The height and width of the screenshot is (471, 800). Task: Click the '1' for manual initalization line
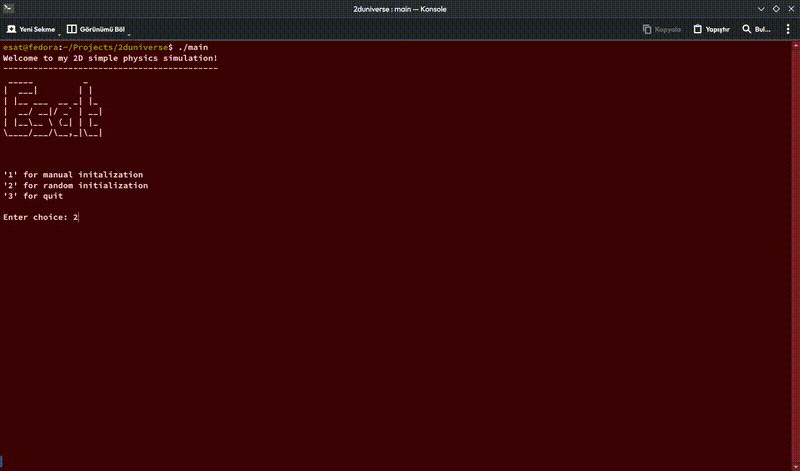(x=73, y=175)
